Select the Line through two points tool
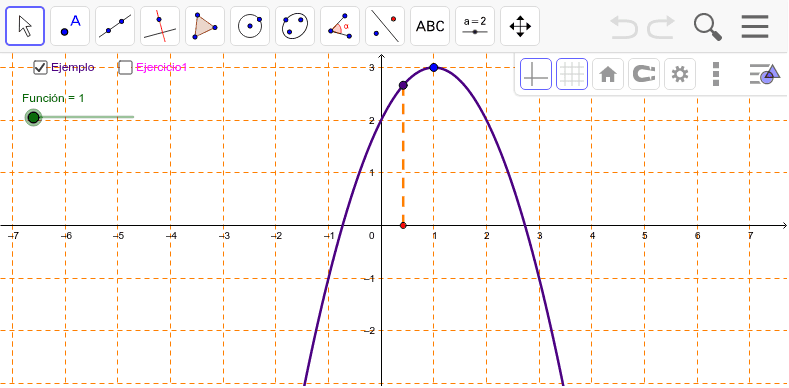The height and width of the screenshot is (388, 789). [115, 26]
